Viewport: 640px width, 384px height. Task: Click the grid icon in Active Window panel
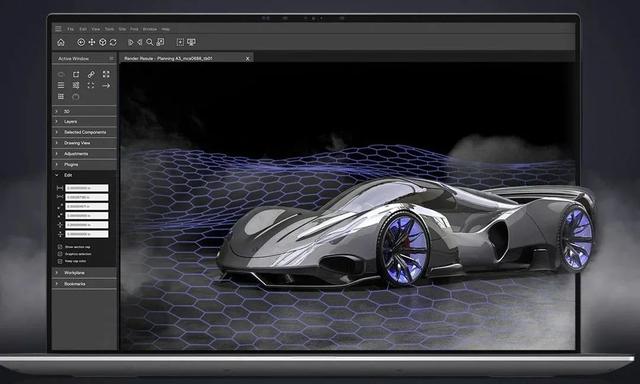point(61,96)
